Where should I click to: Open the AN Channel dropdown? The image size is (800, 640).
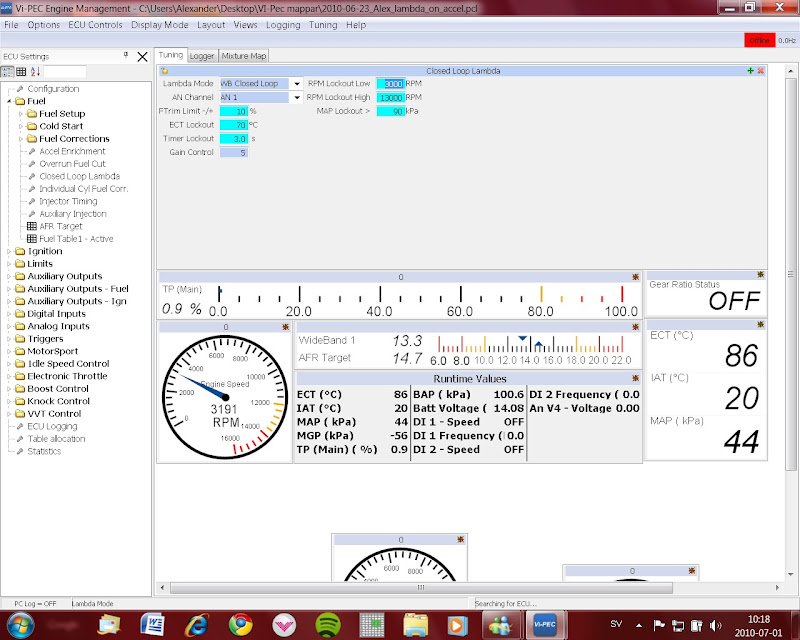click(296, 97)
